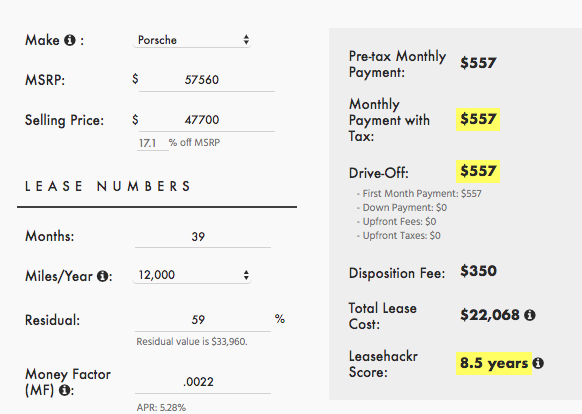
Task: Click the $22,068 Total Lease Cost value
Action: 490,315
